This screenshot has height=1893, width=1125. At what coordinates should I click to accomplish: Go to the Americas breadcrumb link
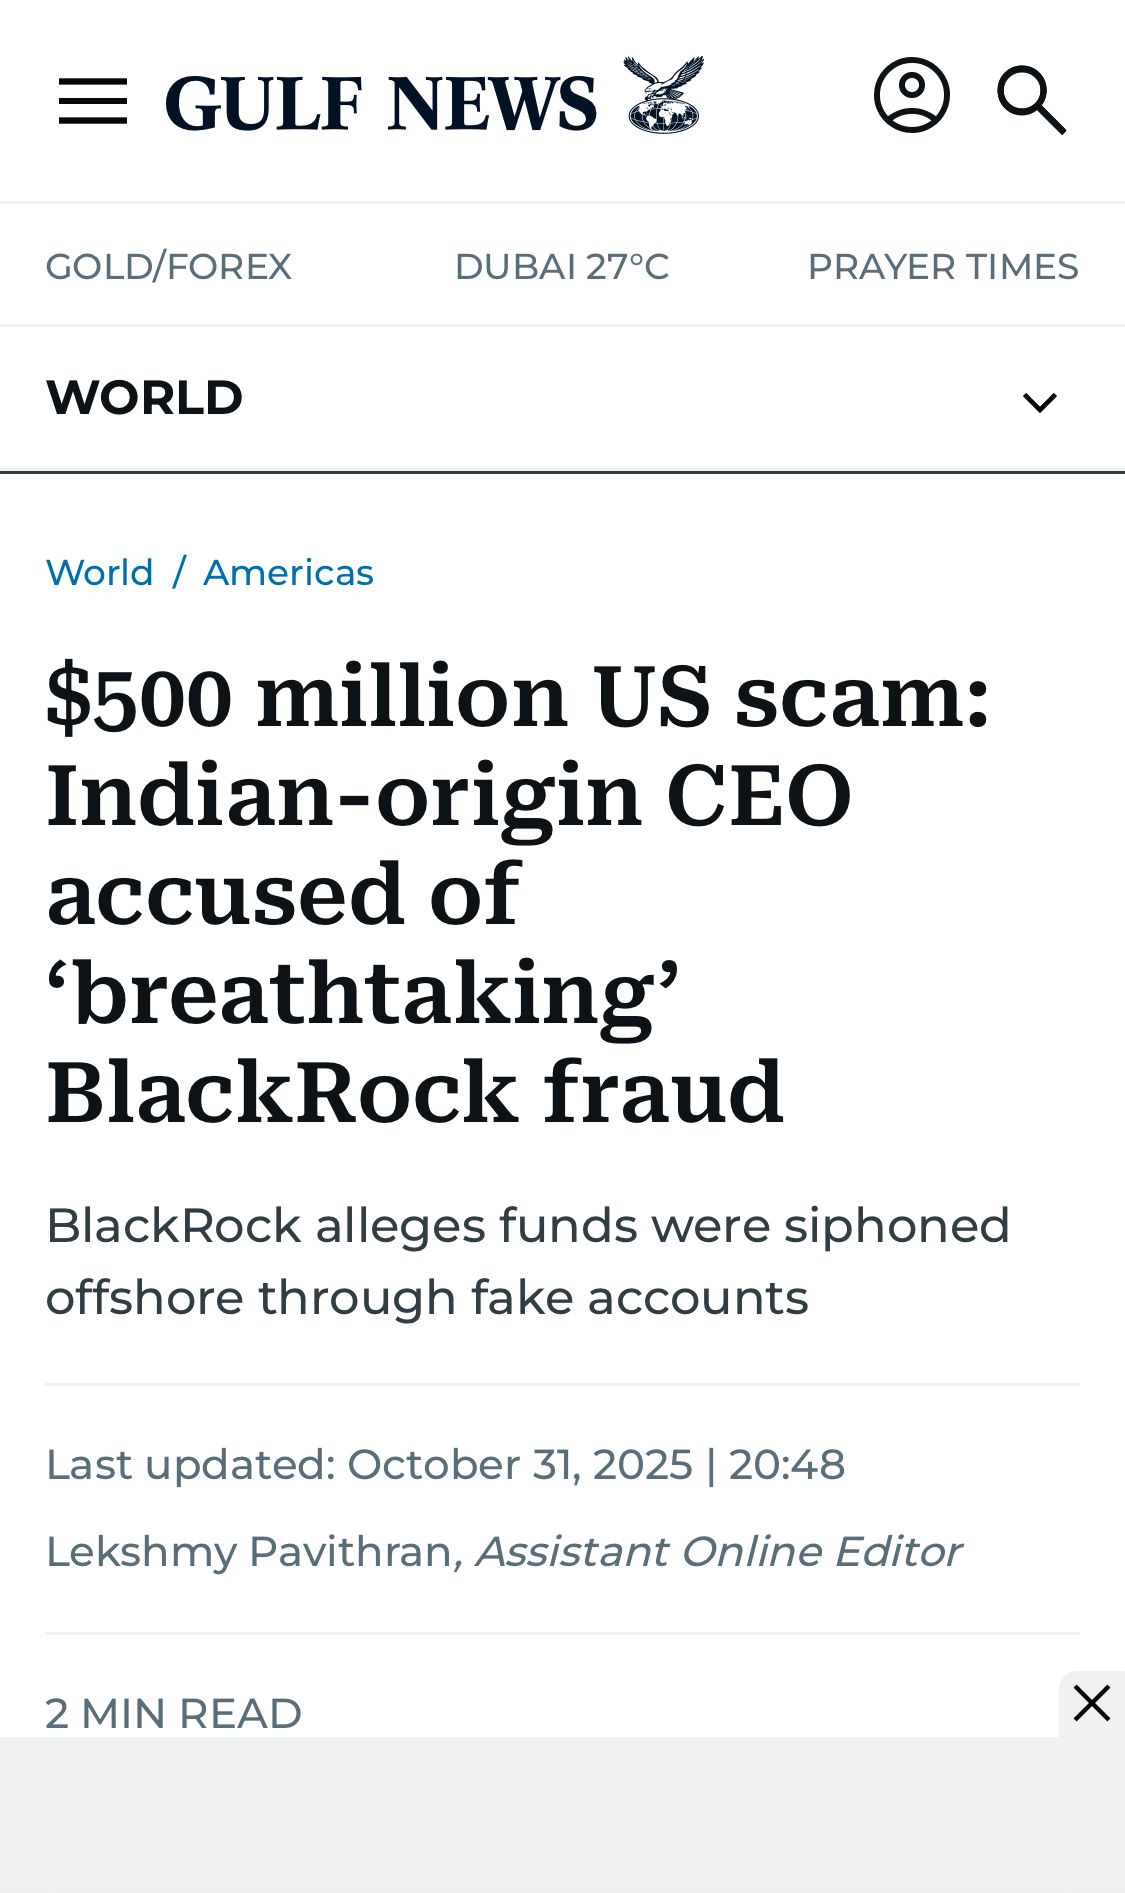pos(288,573)
